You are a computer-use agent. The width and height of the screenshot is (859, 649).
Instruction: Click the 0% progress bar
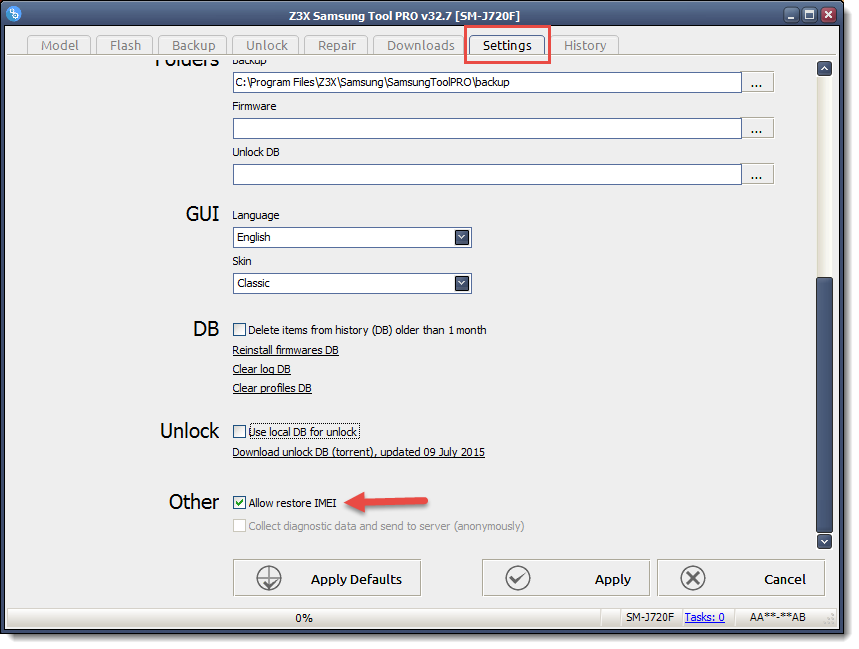pos(304,618)
